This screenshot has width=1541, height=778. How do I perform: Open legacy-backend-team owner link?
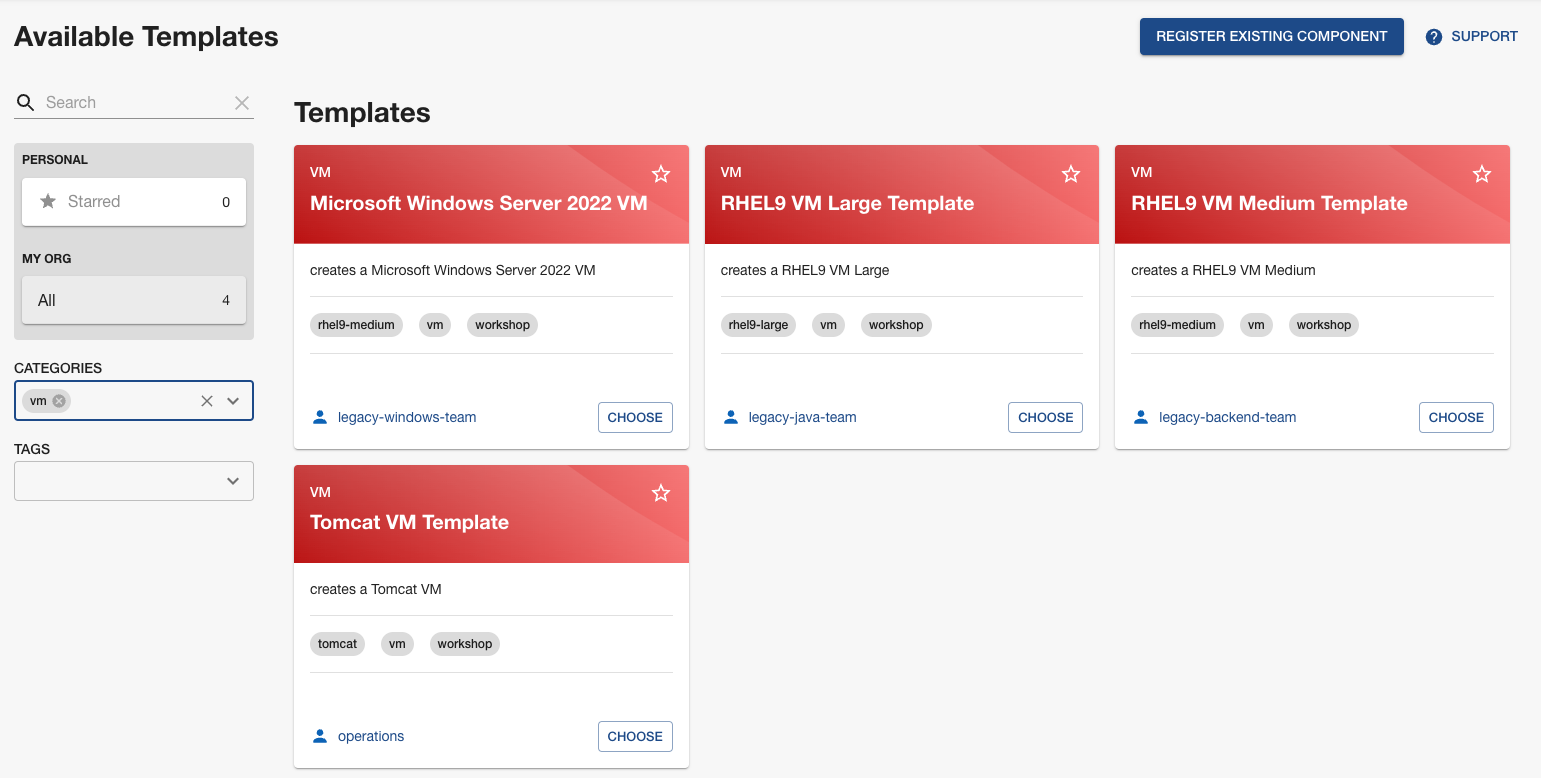tap(1227, 417)
